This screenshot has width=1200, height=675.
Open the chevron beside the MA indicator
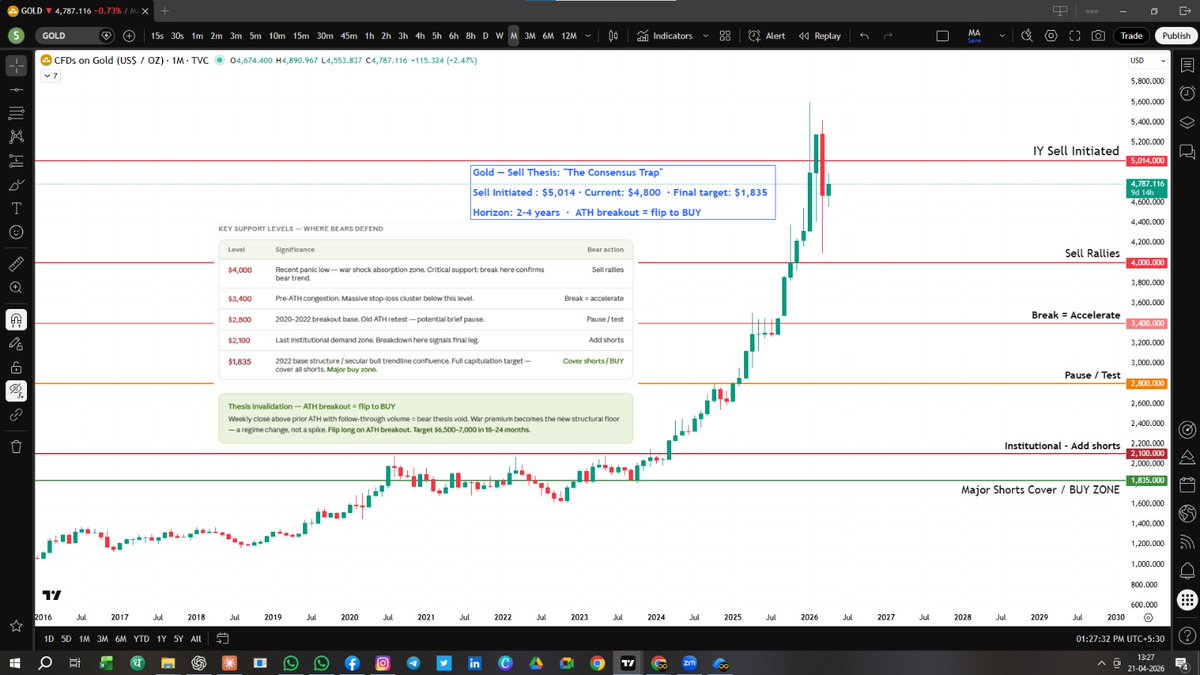1002,35
